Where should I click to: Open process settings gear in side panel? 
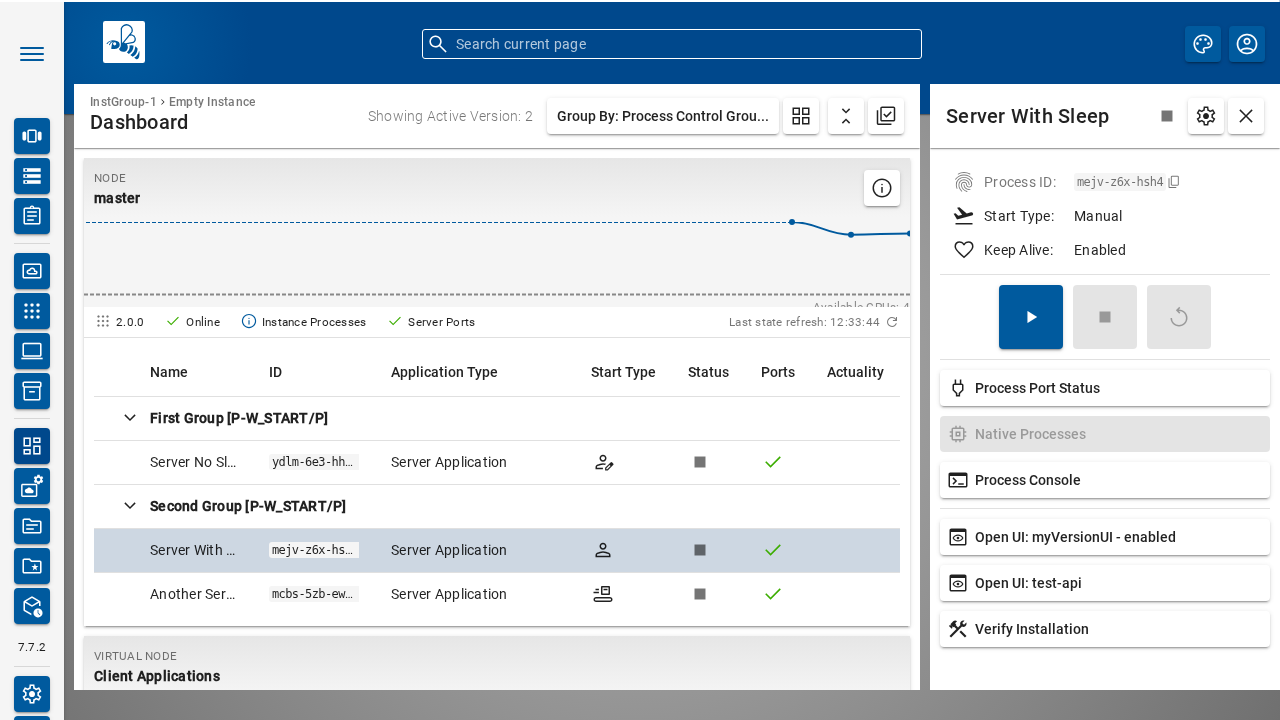pos(1206,116)
